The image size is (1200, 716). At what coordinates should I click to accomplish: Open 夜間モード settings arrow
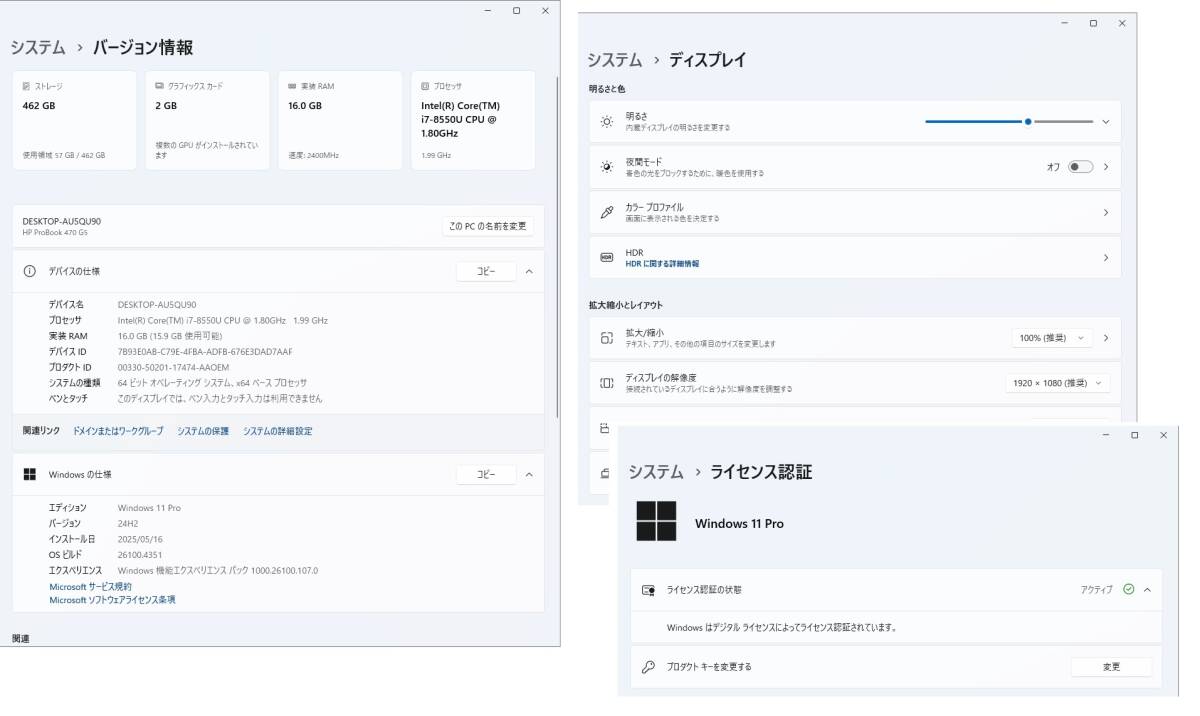coord(1105,167)
